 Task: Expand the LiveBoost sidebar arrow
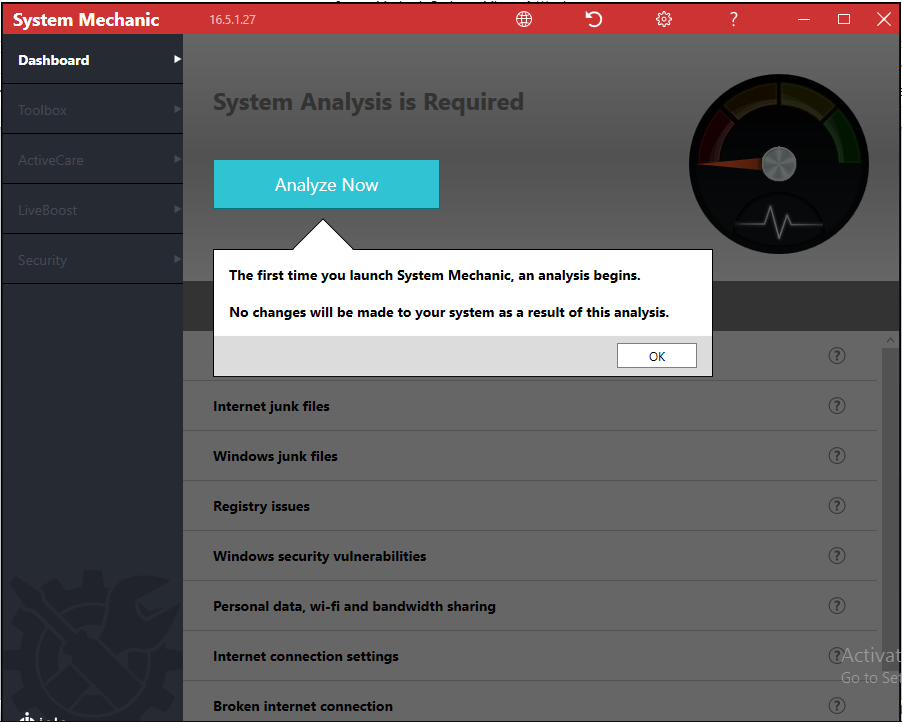(x=177, y=209)
